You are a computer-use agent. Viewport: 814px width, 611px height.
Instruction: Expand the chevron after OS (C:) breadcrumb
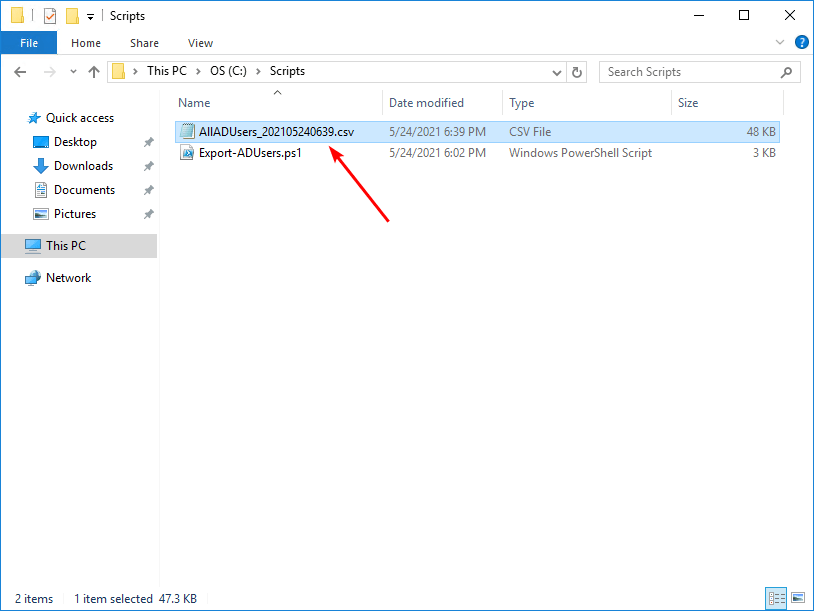click(258, 72)
